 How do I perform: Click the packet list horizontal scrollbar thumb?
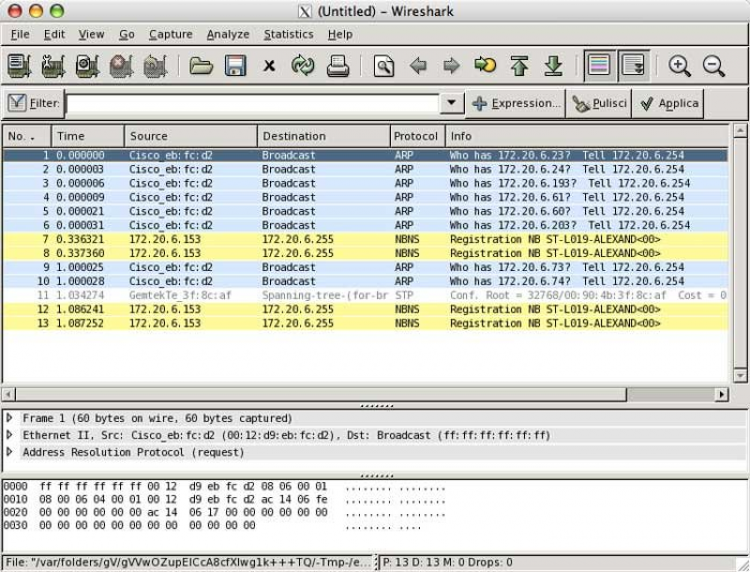coord(321,394)
